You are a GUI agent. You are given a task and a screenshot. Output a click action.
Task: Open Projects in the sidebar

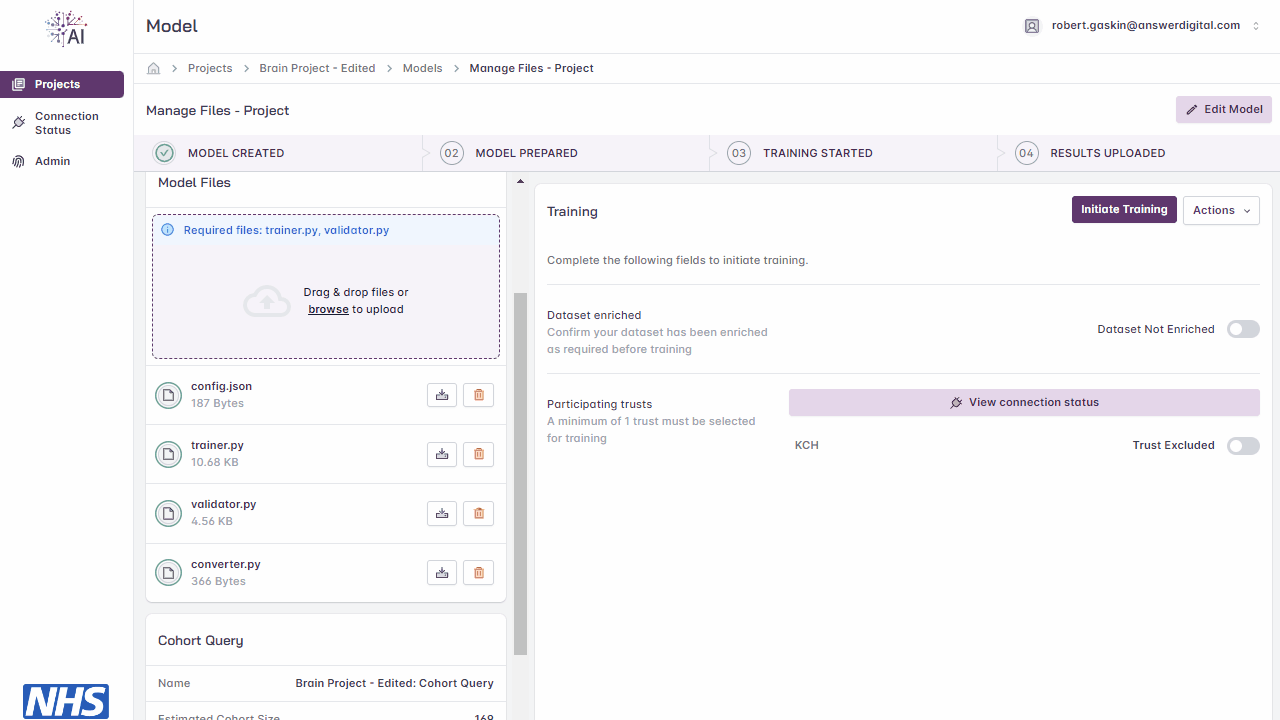[x=62, y=84]
